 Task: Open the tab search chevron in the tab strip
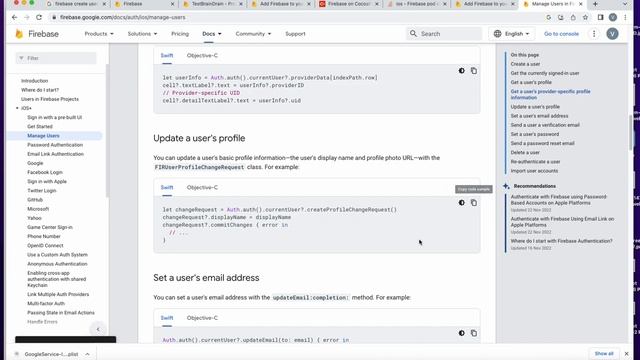tap(625, 4)
